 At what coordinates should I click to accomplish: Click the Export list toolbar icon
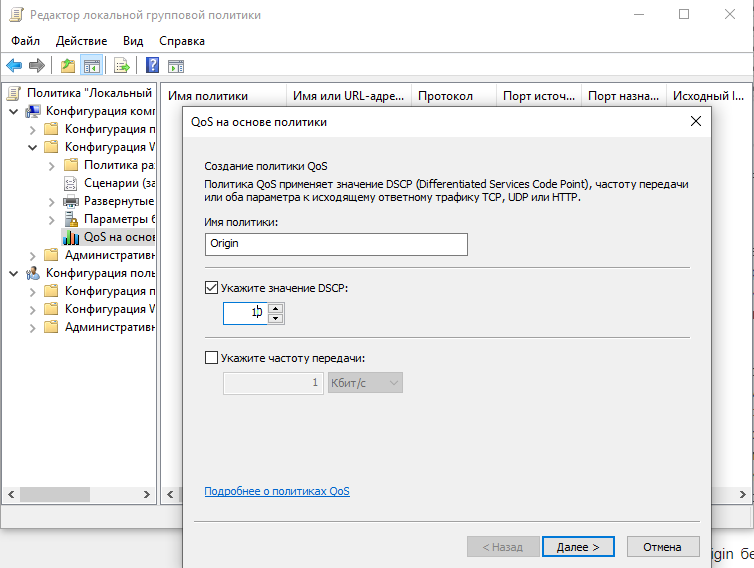(122, 65)
